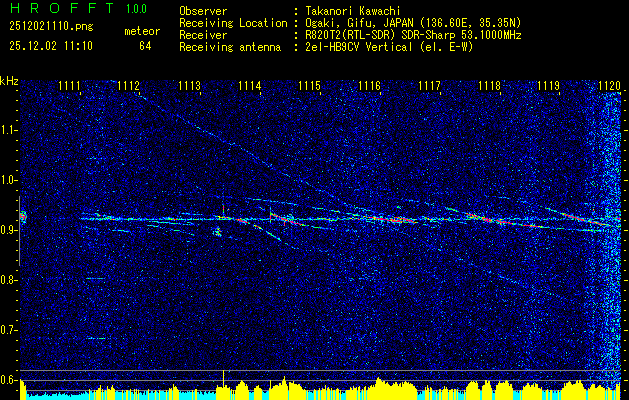The image size is (629, 400).
Task: Click the 1111 time axis marker
Action: tap(69, 86)
